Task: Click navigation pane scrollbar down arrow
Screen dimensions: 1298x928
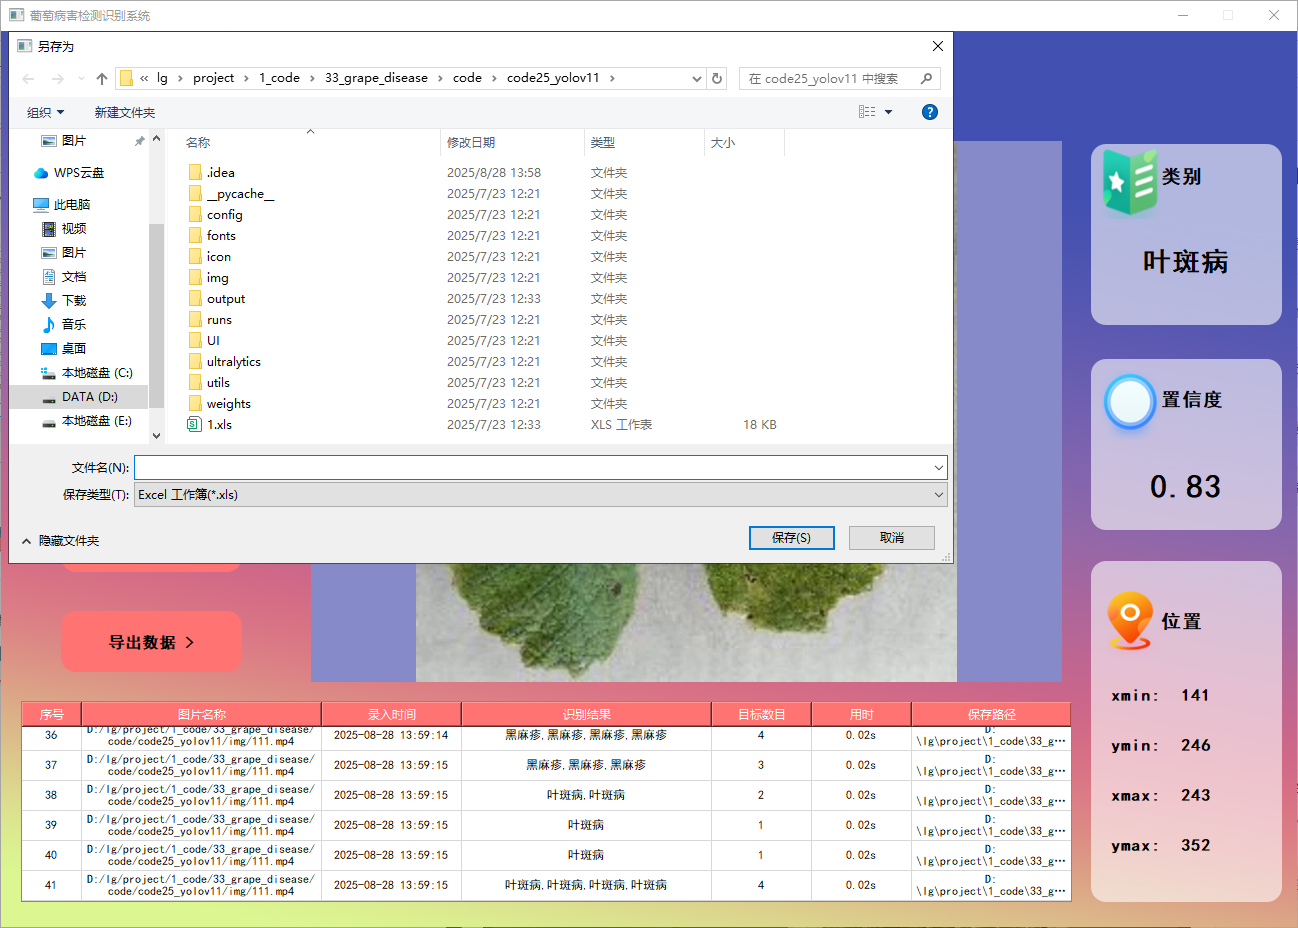Action: click(x=156, y=435)
